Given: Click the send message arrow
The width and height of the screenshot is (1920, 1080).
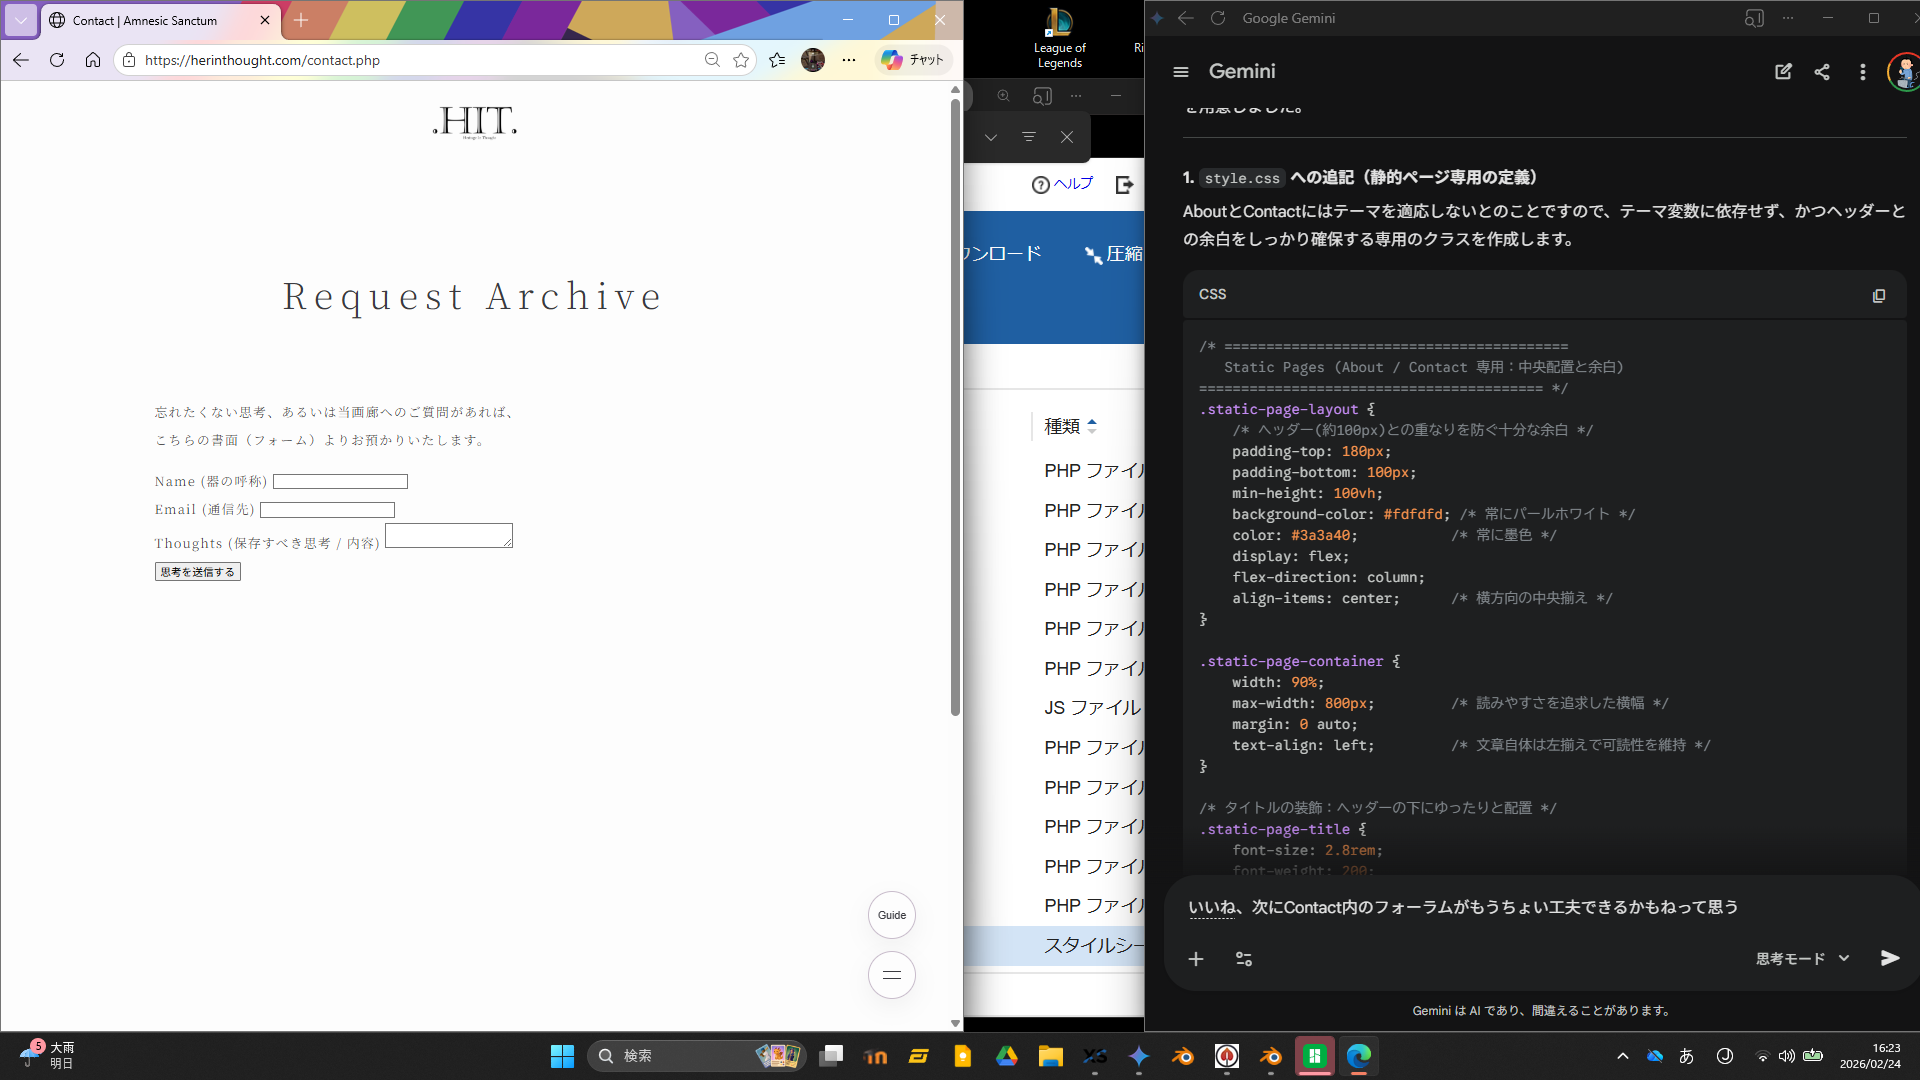Looking at the screenshot, I should pyautogui.click(x=1889, y=958).
